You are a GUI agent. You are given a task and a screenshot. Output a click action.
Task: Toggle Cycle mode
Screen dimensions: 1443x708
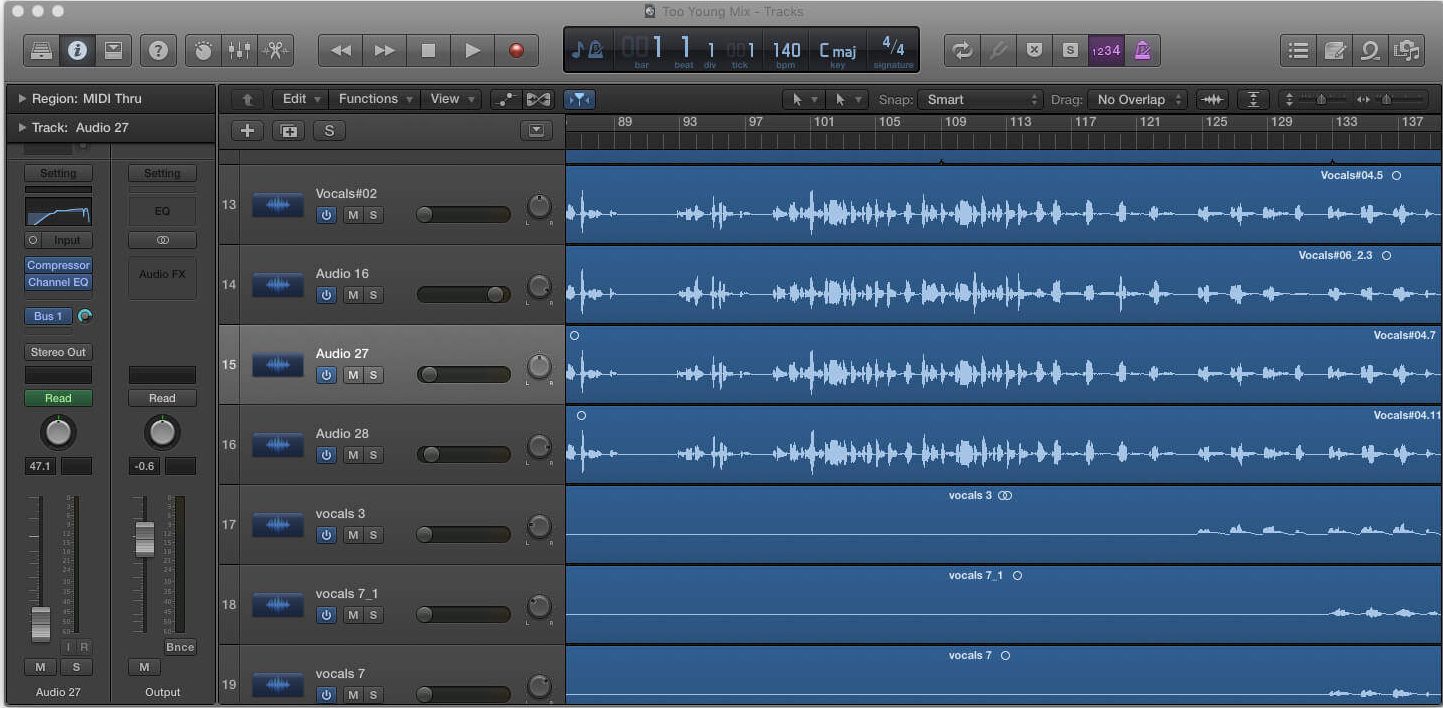click(x=962, y=50)
